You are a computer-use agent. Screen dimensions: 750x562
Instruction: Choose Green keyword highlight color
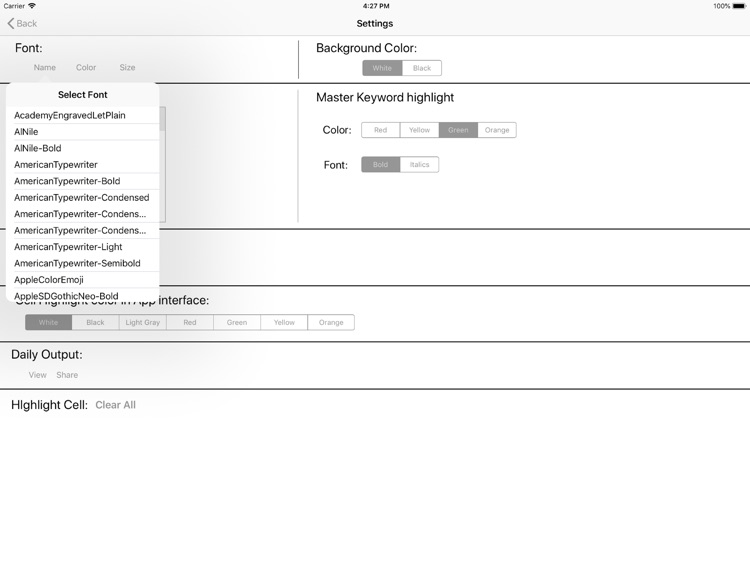tap(458, 130)
